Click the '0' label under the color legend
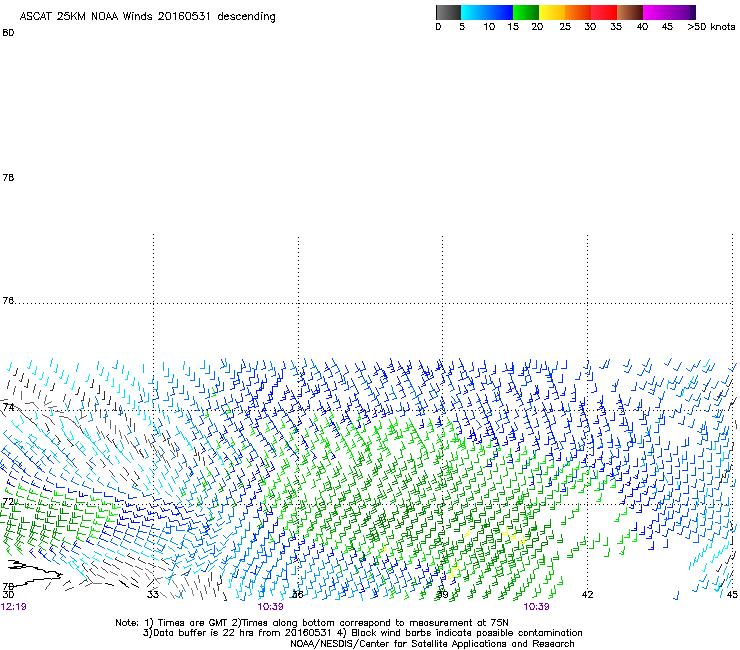The height and width of the screenshot is (650, 740). [438, 27]
